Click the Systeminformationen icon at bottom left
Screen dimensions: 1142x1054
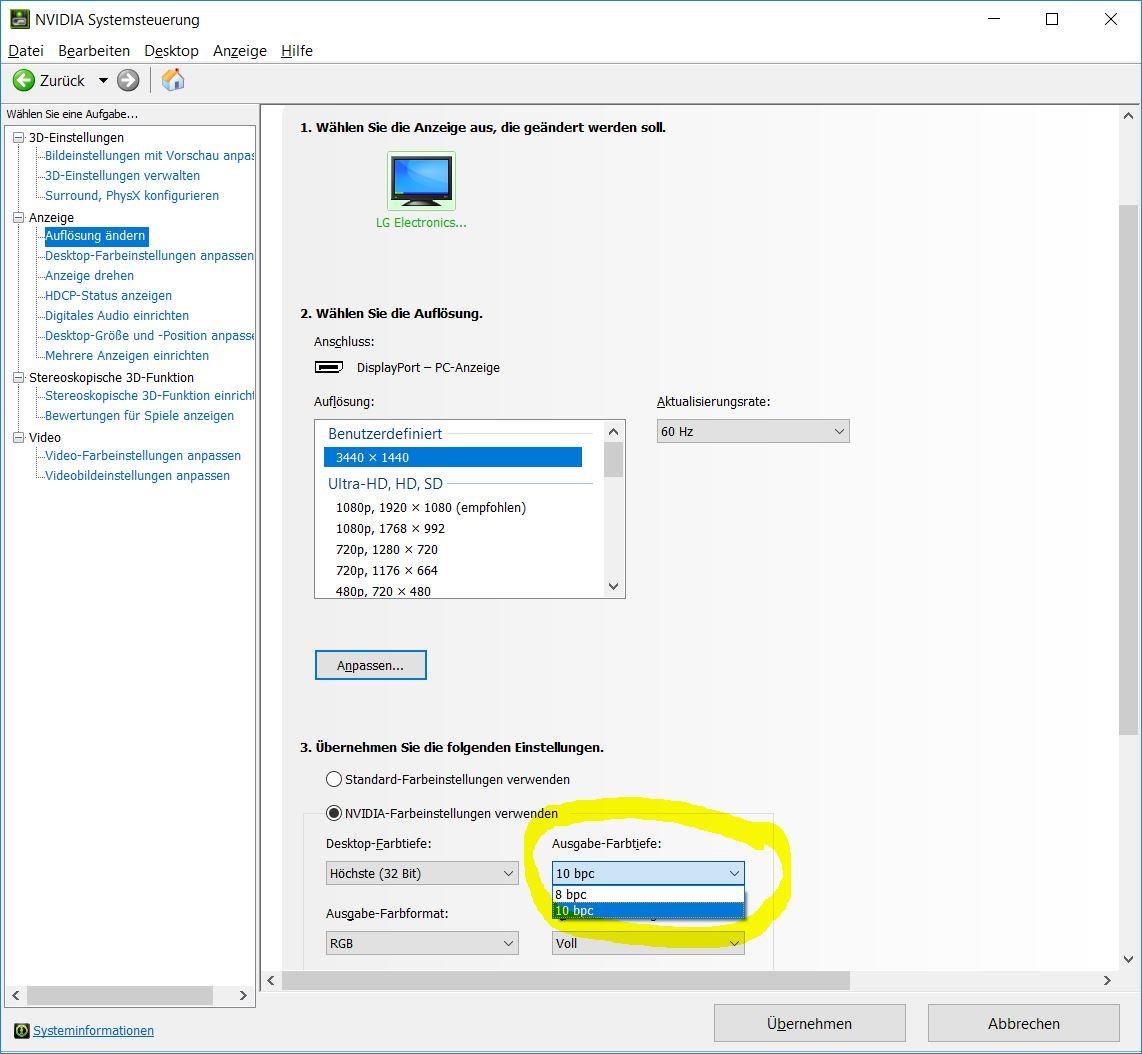tap(22, 1030)
